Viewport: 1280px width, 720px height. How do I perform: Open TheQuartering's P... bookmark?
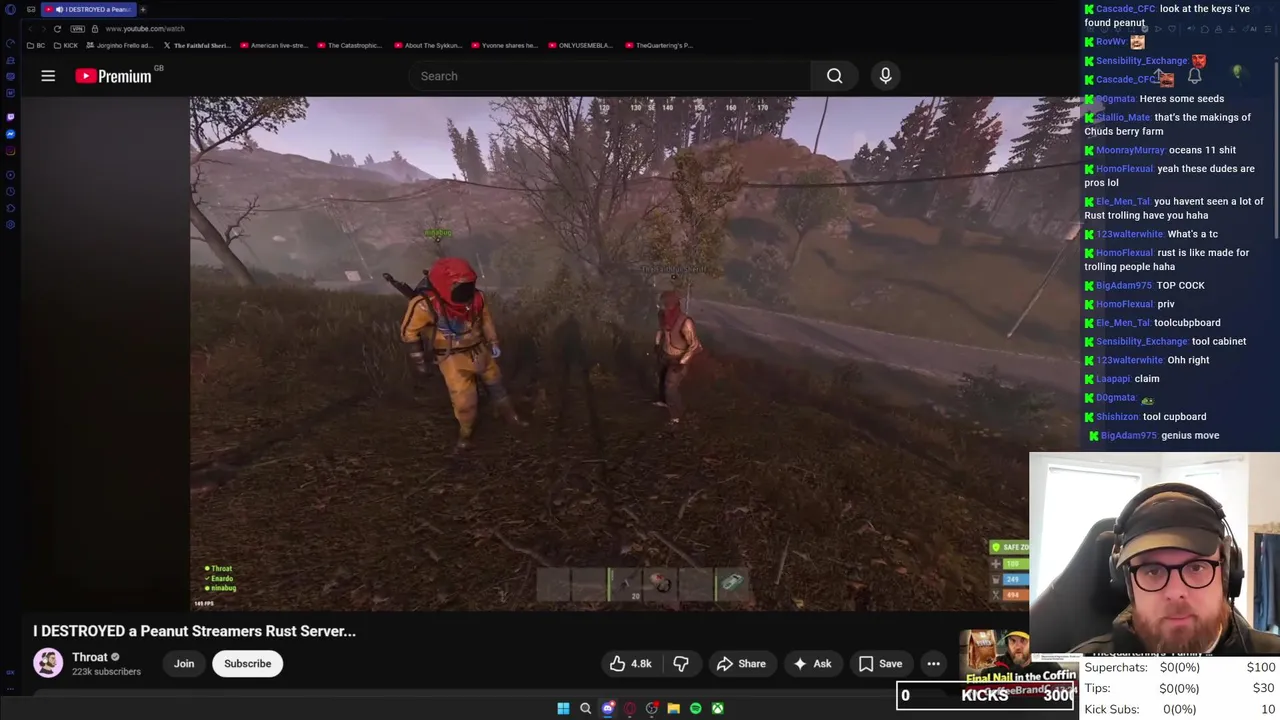[x=658, y=45]
